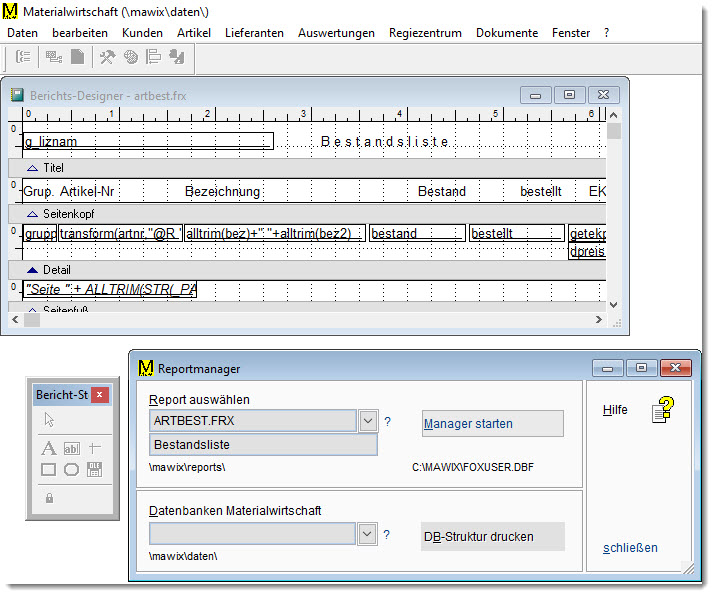Open the Report auswählen dropdown arrow
The image size is (714, 596).
(x=368, y=421)
